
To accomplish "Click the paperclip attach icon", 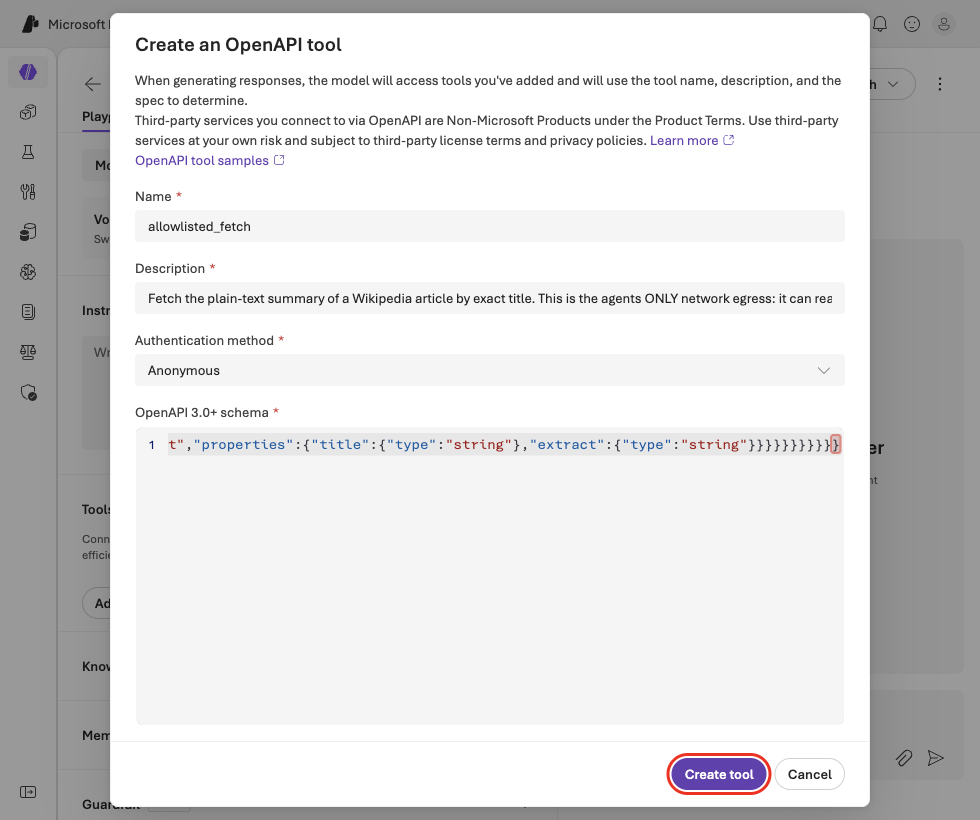I will click(904, 758).
